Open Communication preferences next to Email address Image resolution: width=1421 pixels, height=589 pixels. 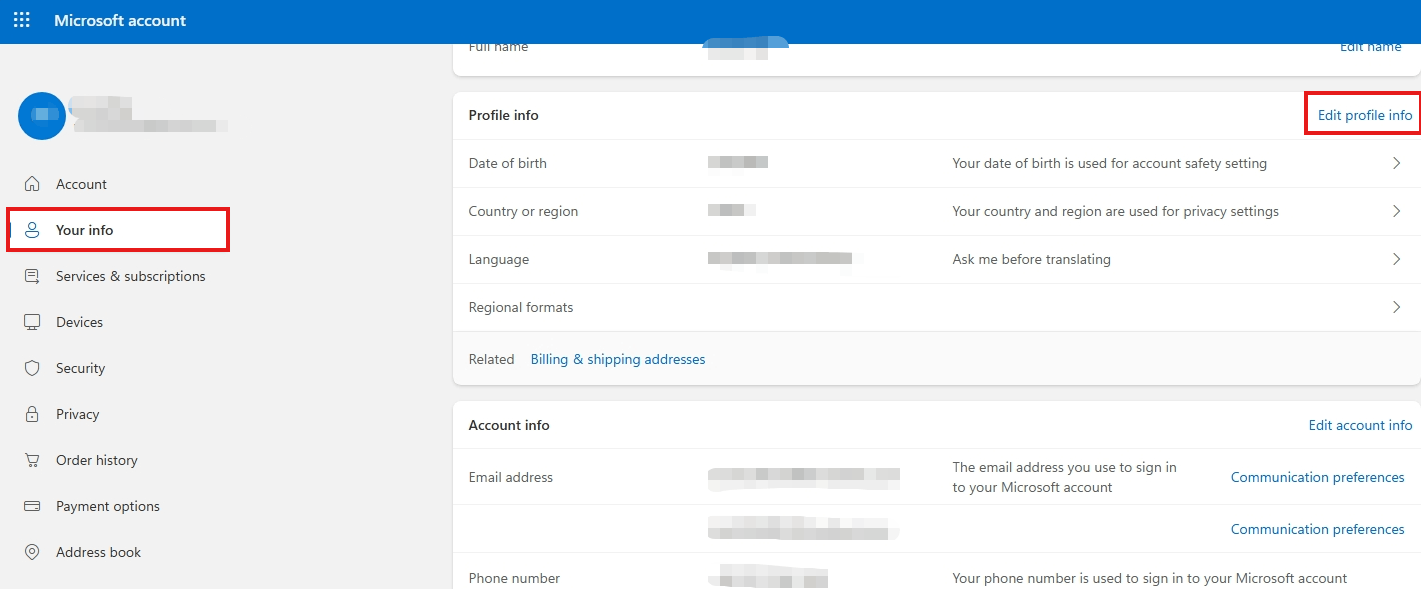coord(1317,477)
